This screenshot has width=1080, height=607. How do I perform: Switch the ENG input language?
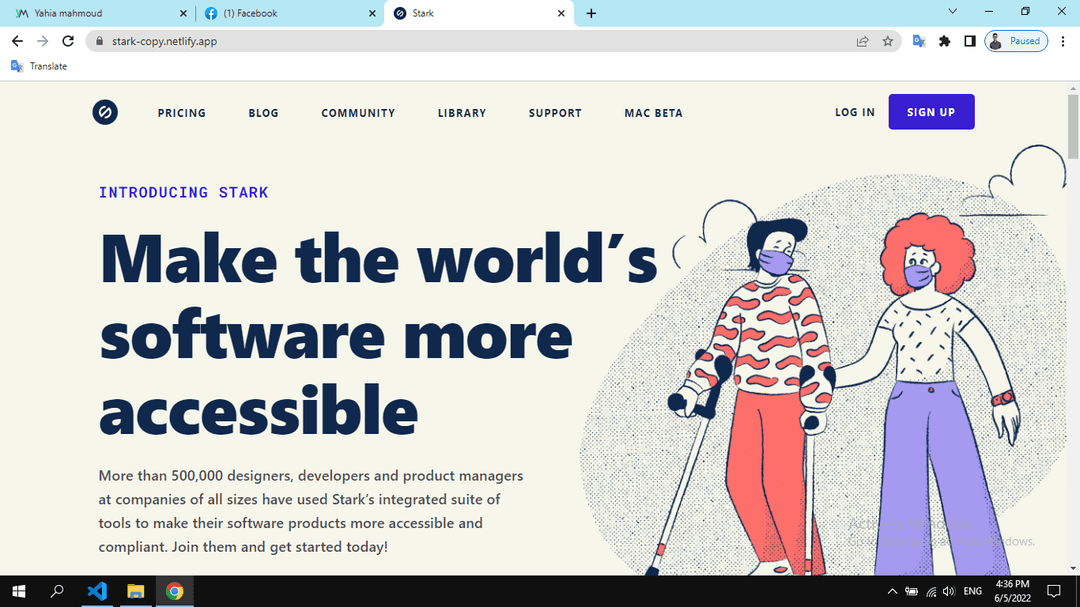(x=973, y=591)
